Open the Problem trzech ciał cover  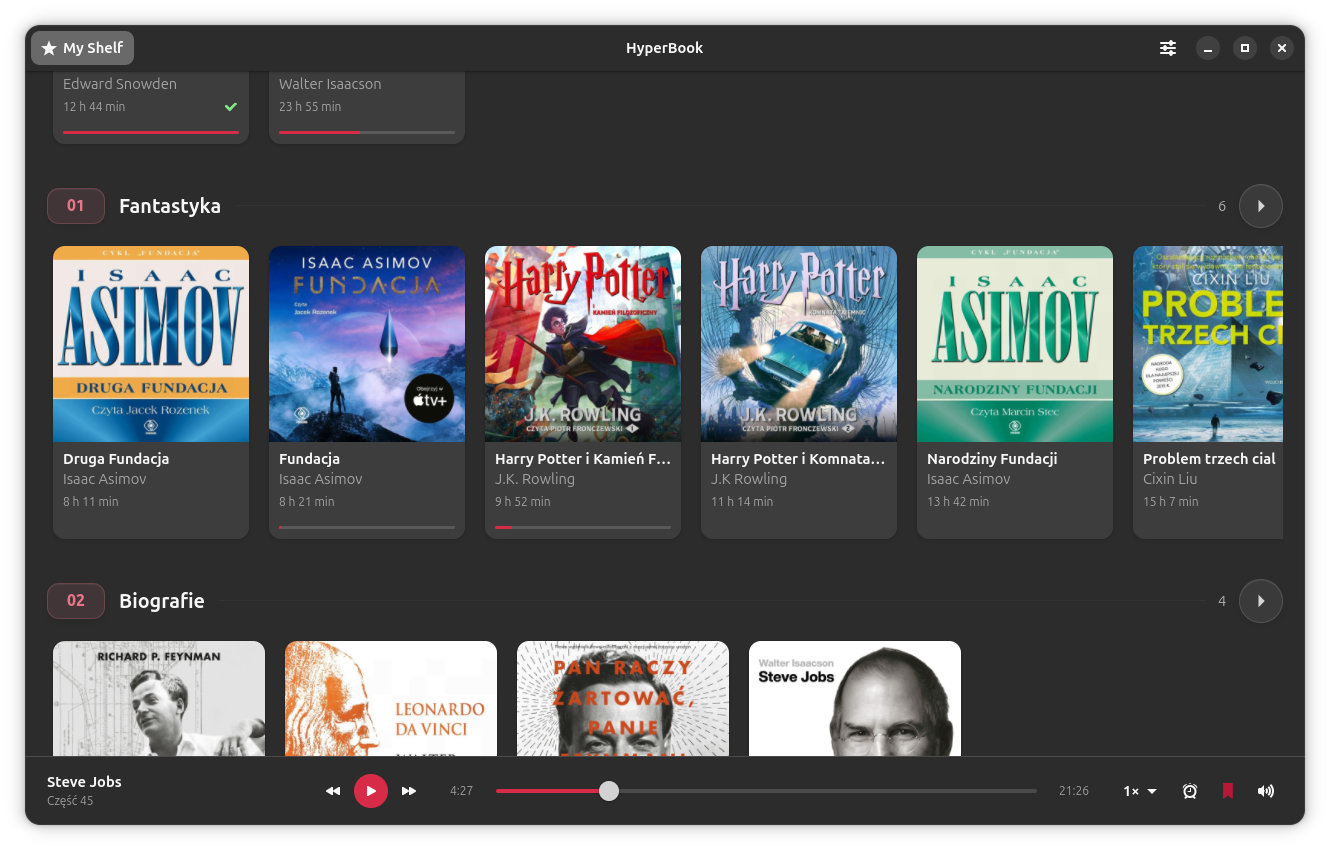click(1208, 344)
